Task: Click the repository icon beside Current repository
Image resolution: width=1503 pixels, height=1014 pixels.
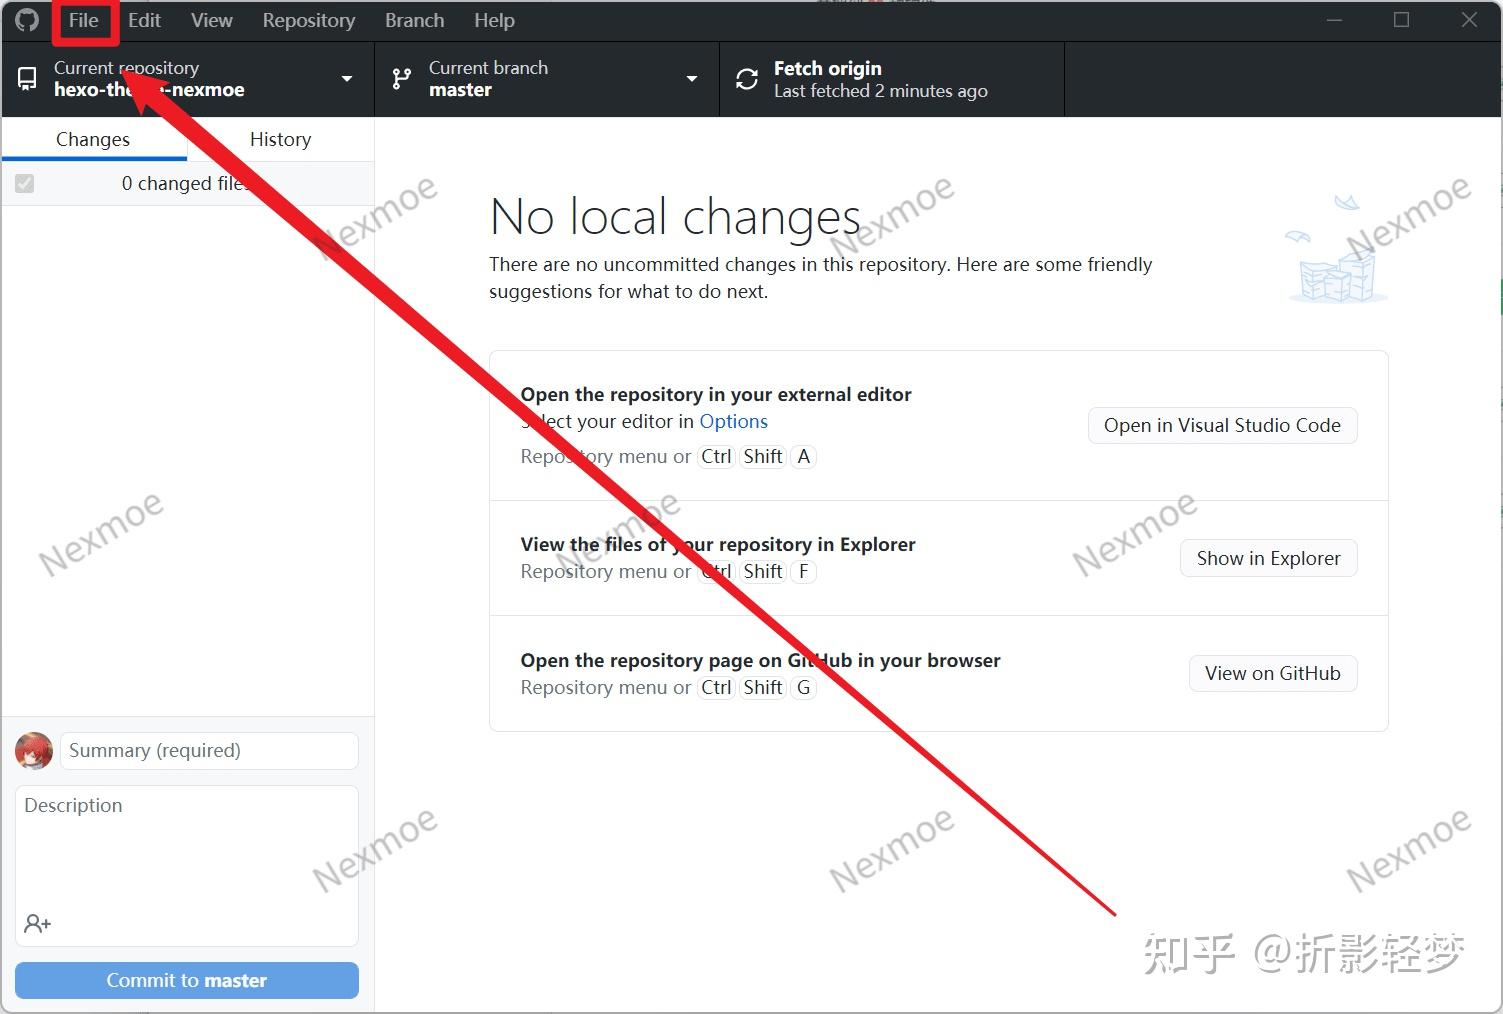Action: [28, 79]
